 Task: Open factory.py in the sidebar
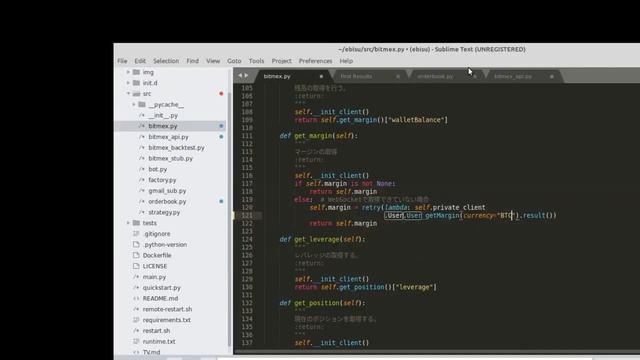click(x=162, y=180)
